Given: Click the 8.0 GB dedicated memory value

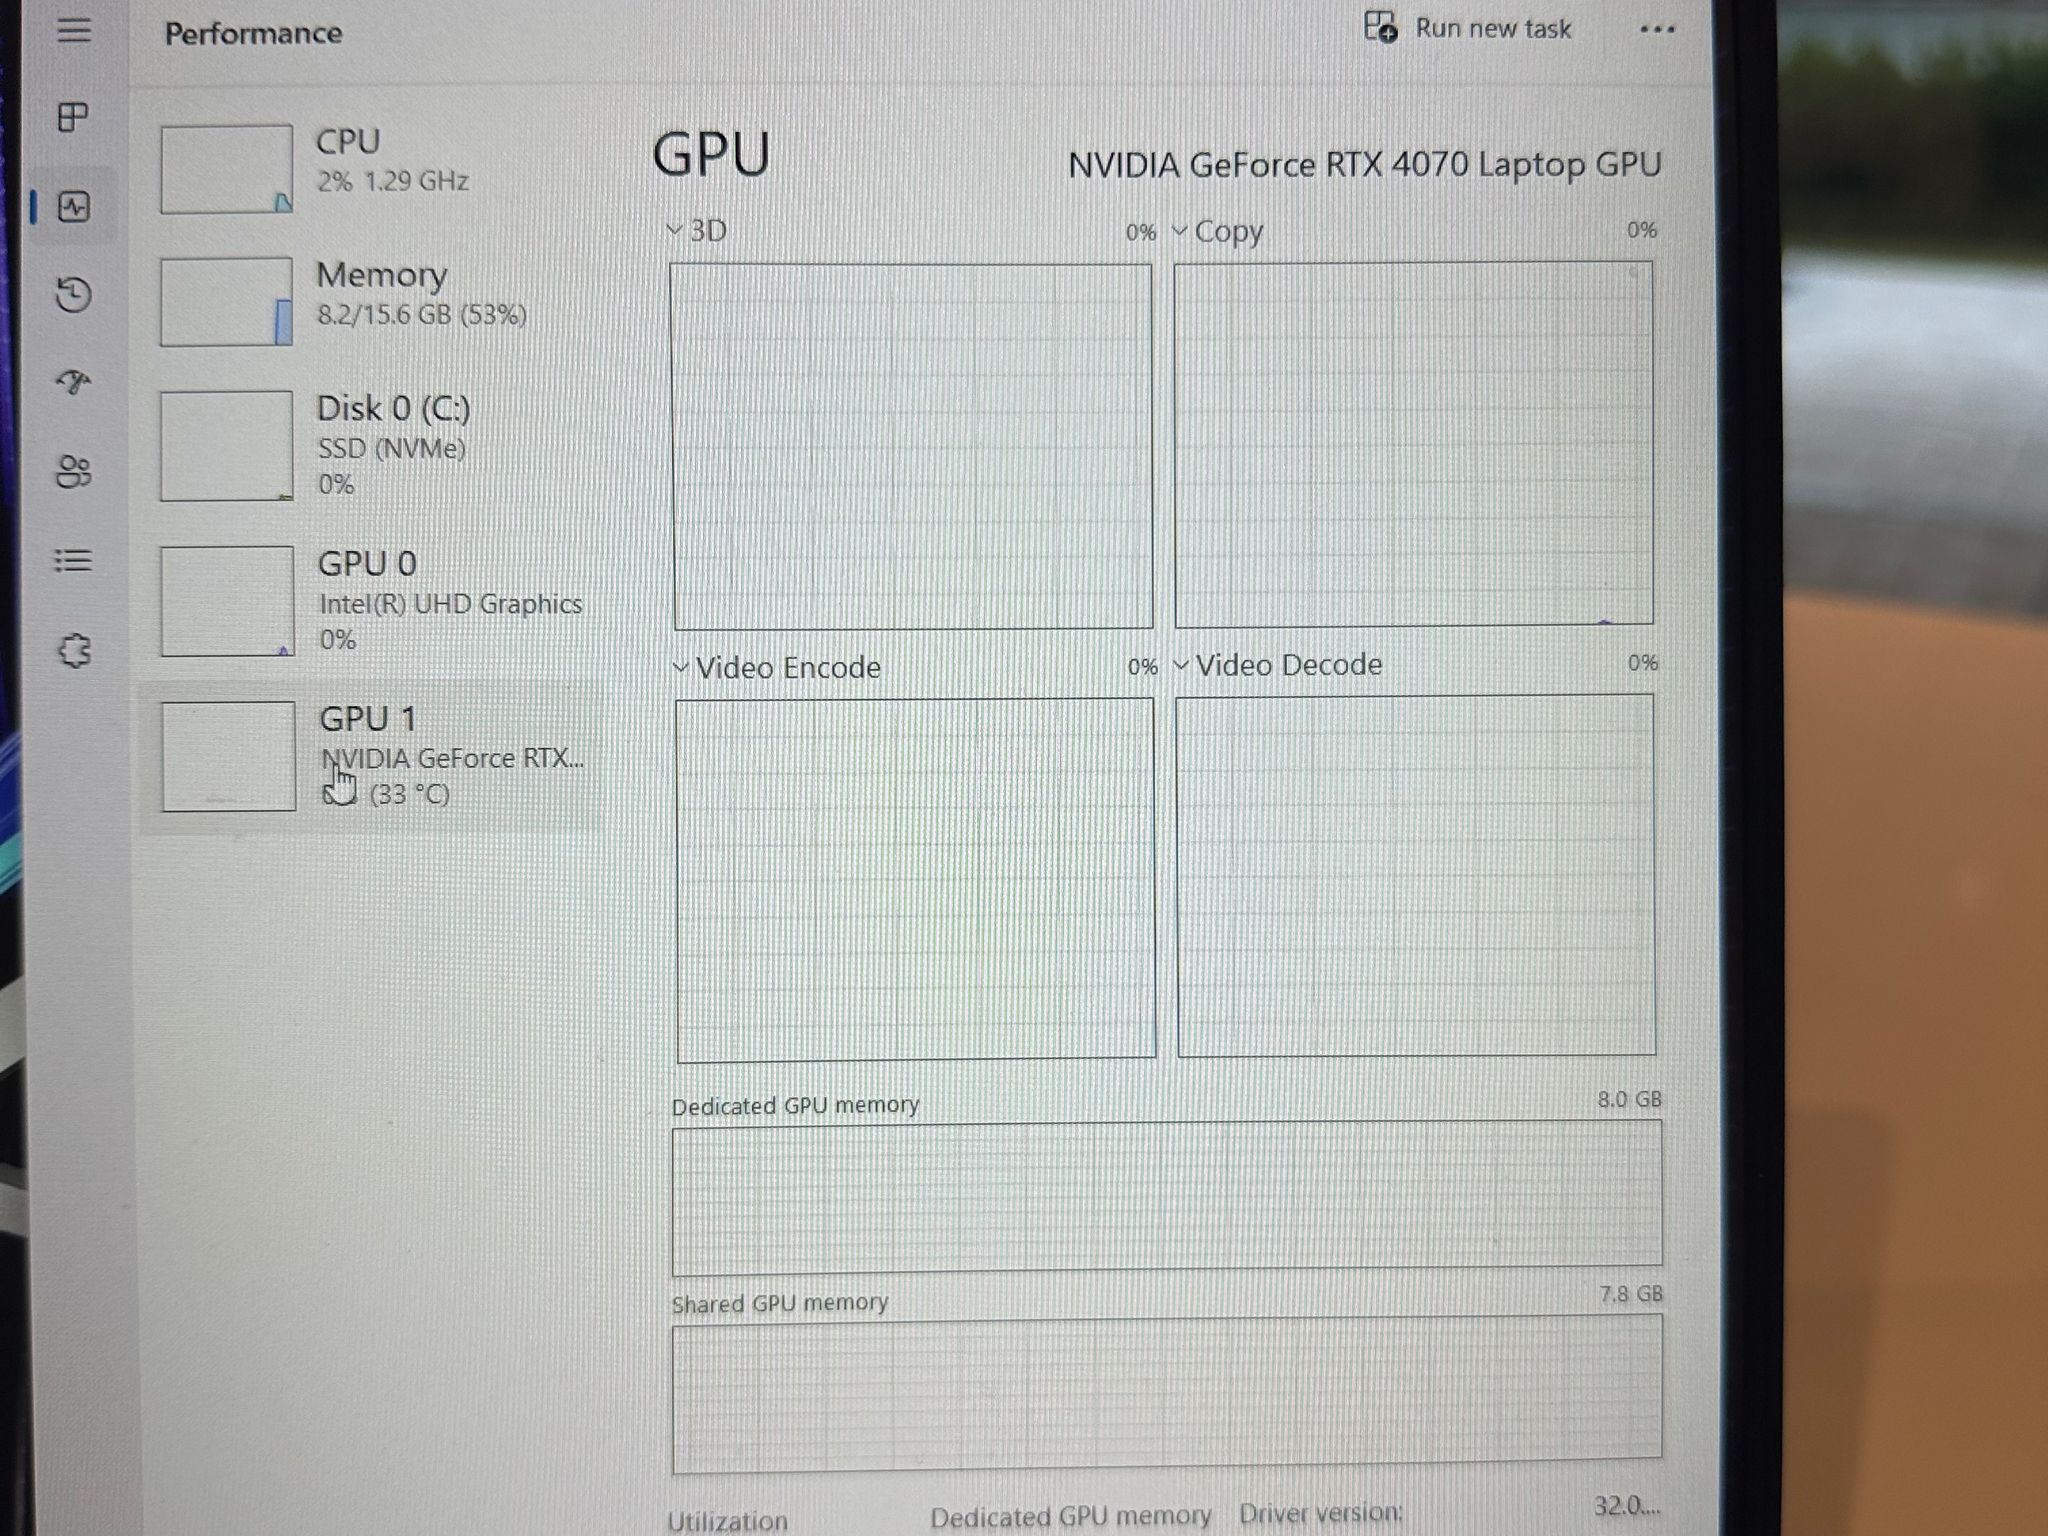Looking at the screenshot, I should [x=1629, y=1099].
